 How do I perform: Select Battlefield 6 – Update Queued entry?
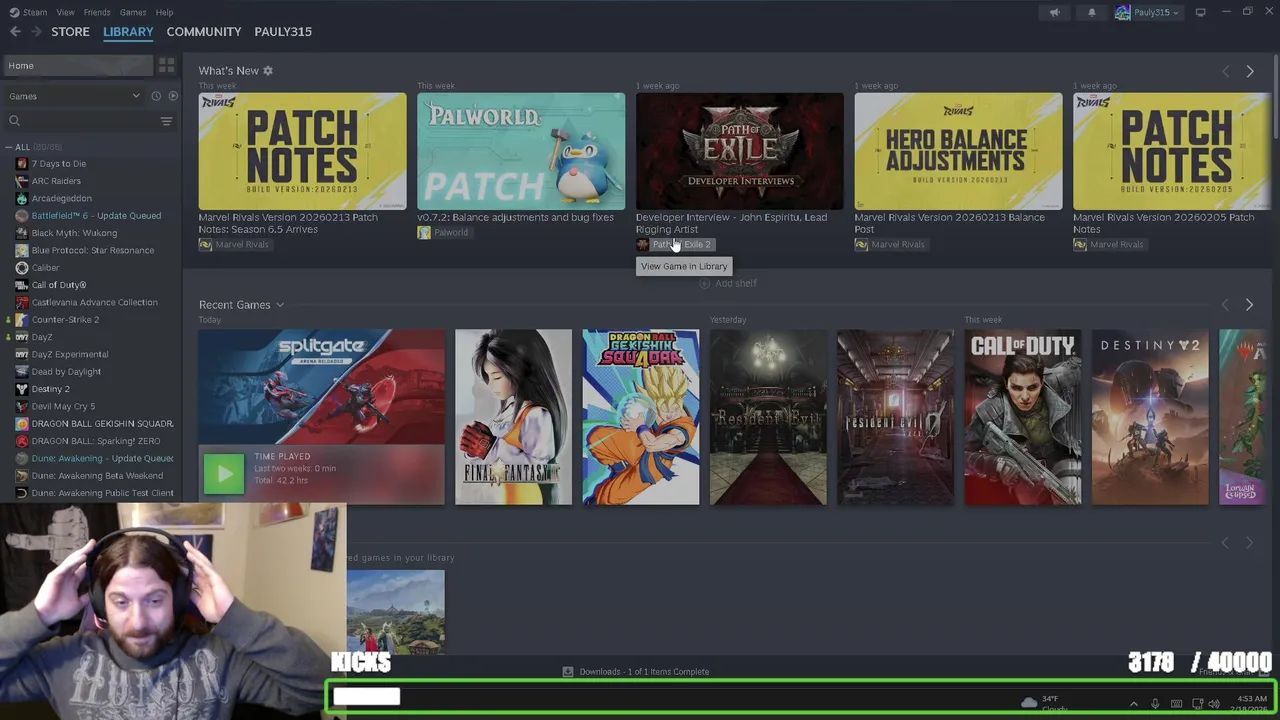[96, 216]
